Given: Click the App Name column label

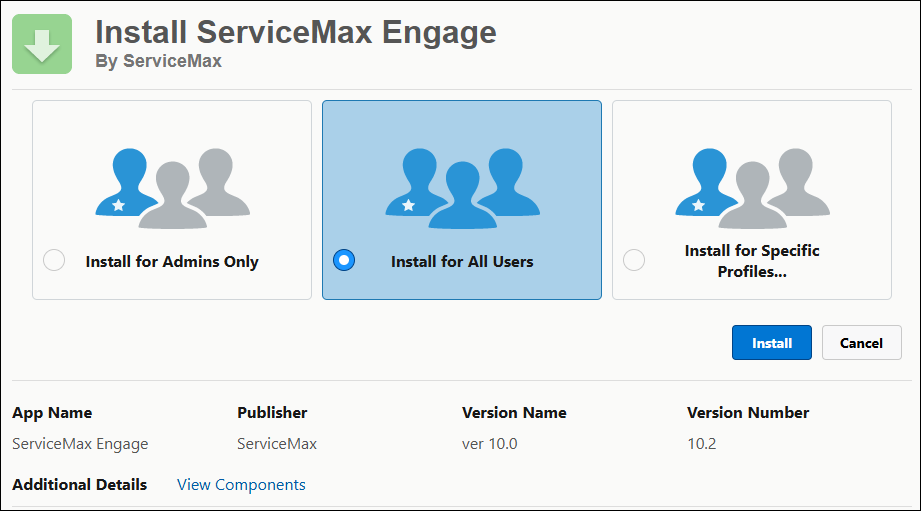Looking at the screenshot, I should tap(52, 413).
